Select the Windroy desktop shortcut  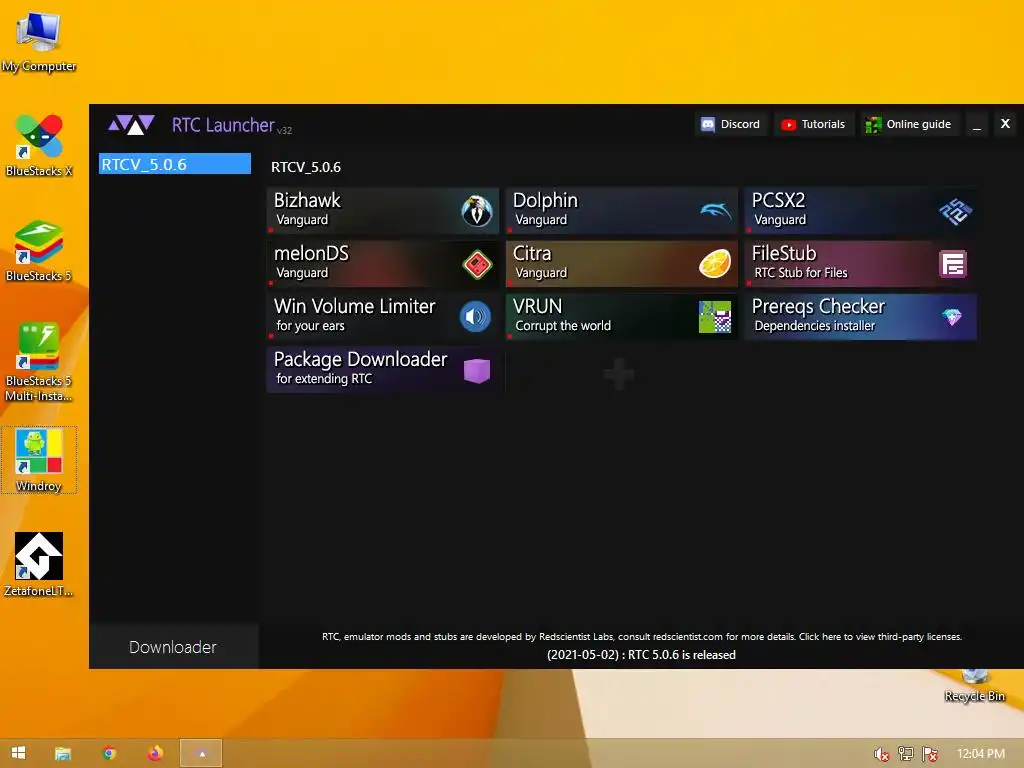pos(39,460)
